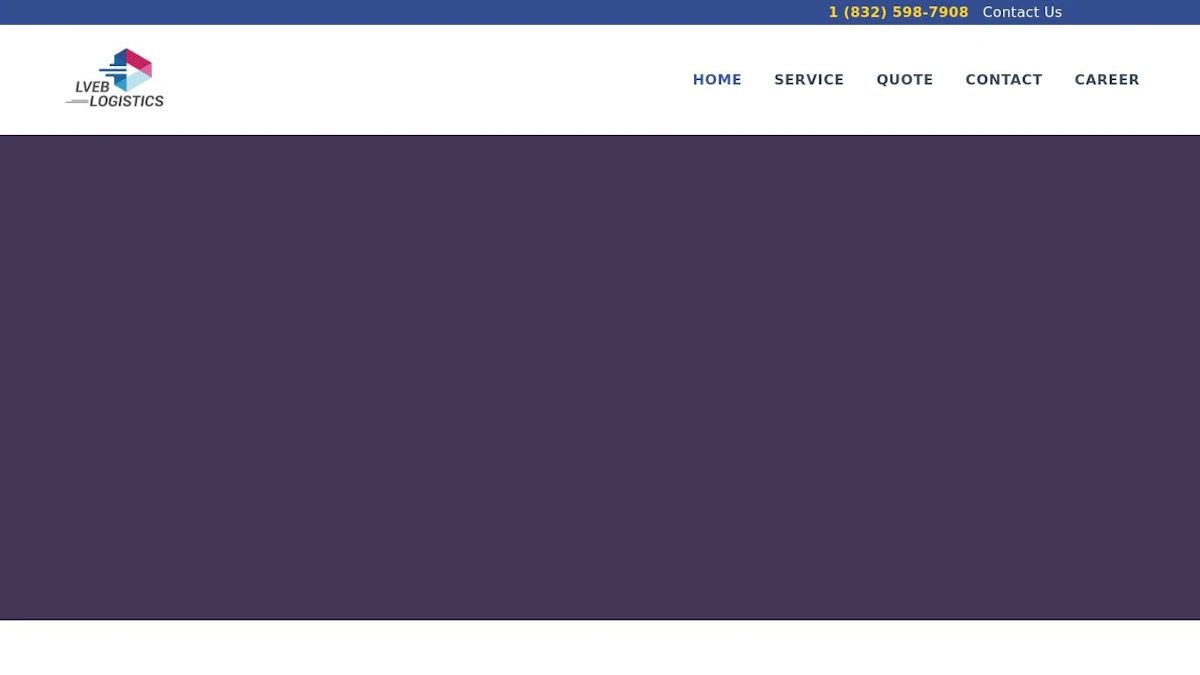Navigate to the CONTACT menu item
The image size is (1200, 675).
[1004, 80]
